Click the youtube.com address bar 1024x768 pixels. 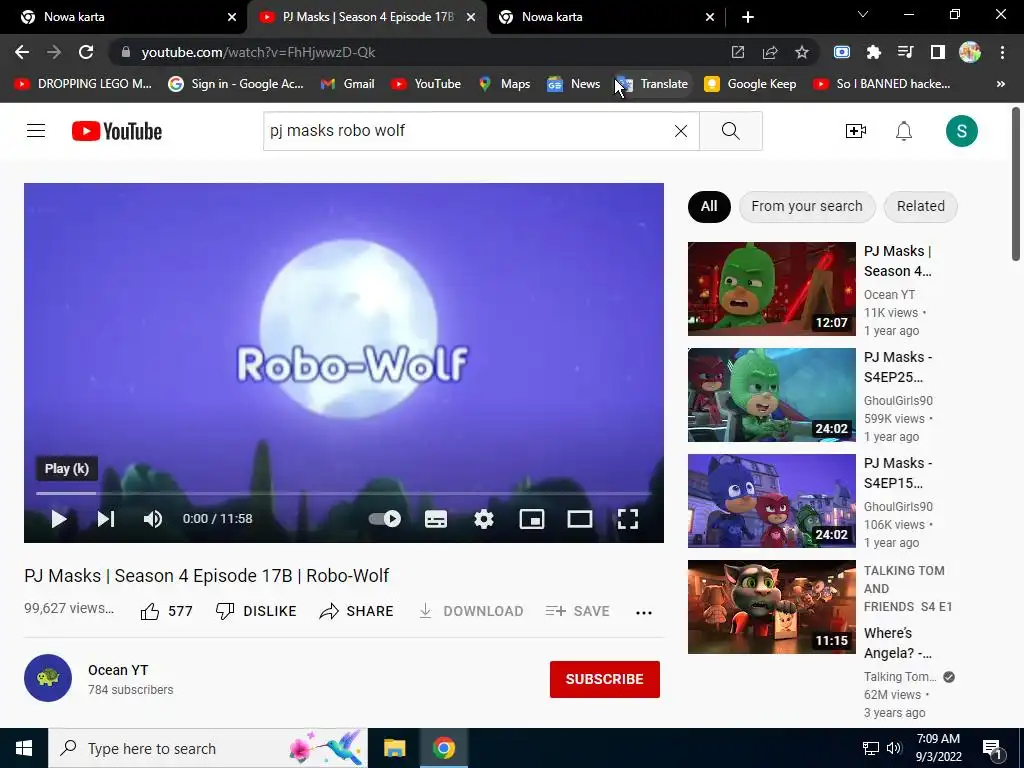tap(418, 52)
